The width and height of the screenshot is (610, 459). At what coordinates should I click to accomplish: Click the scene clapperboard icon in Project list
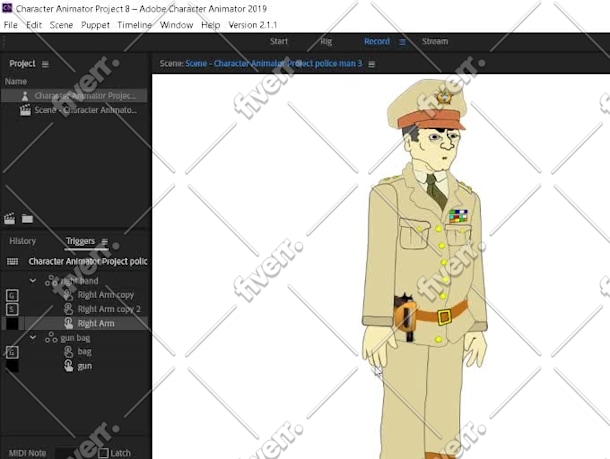click(x=25, y=110)
